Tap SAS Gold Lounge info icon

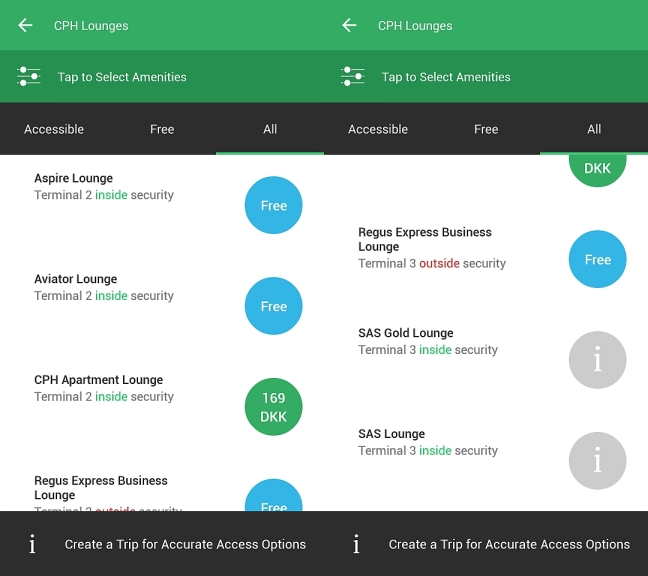tap(597, 360)
